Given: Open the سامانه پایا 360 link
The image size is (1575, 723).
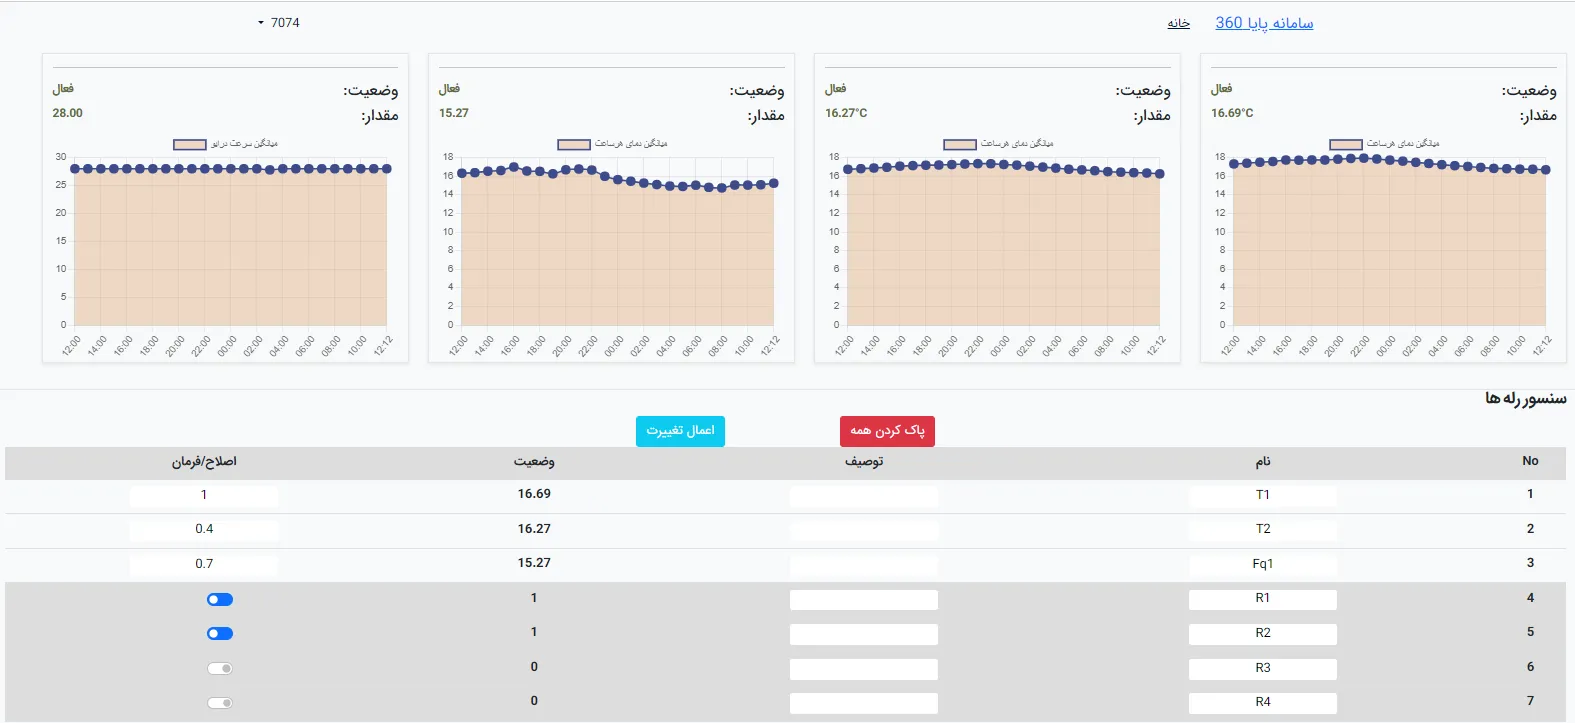Looking at the screenshot, I should [x=1264, y=23].
